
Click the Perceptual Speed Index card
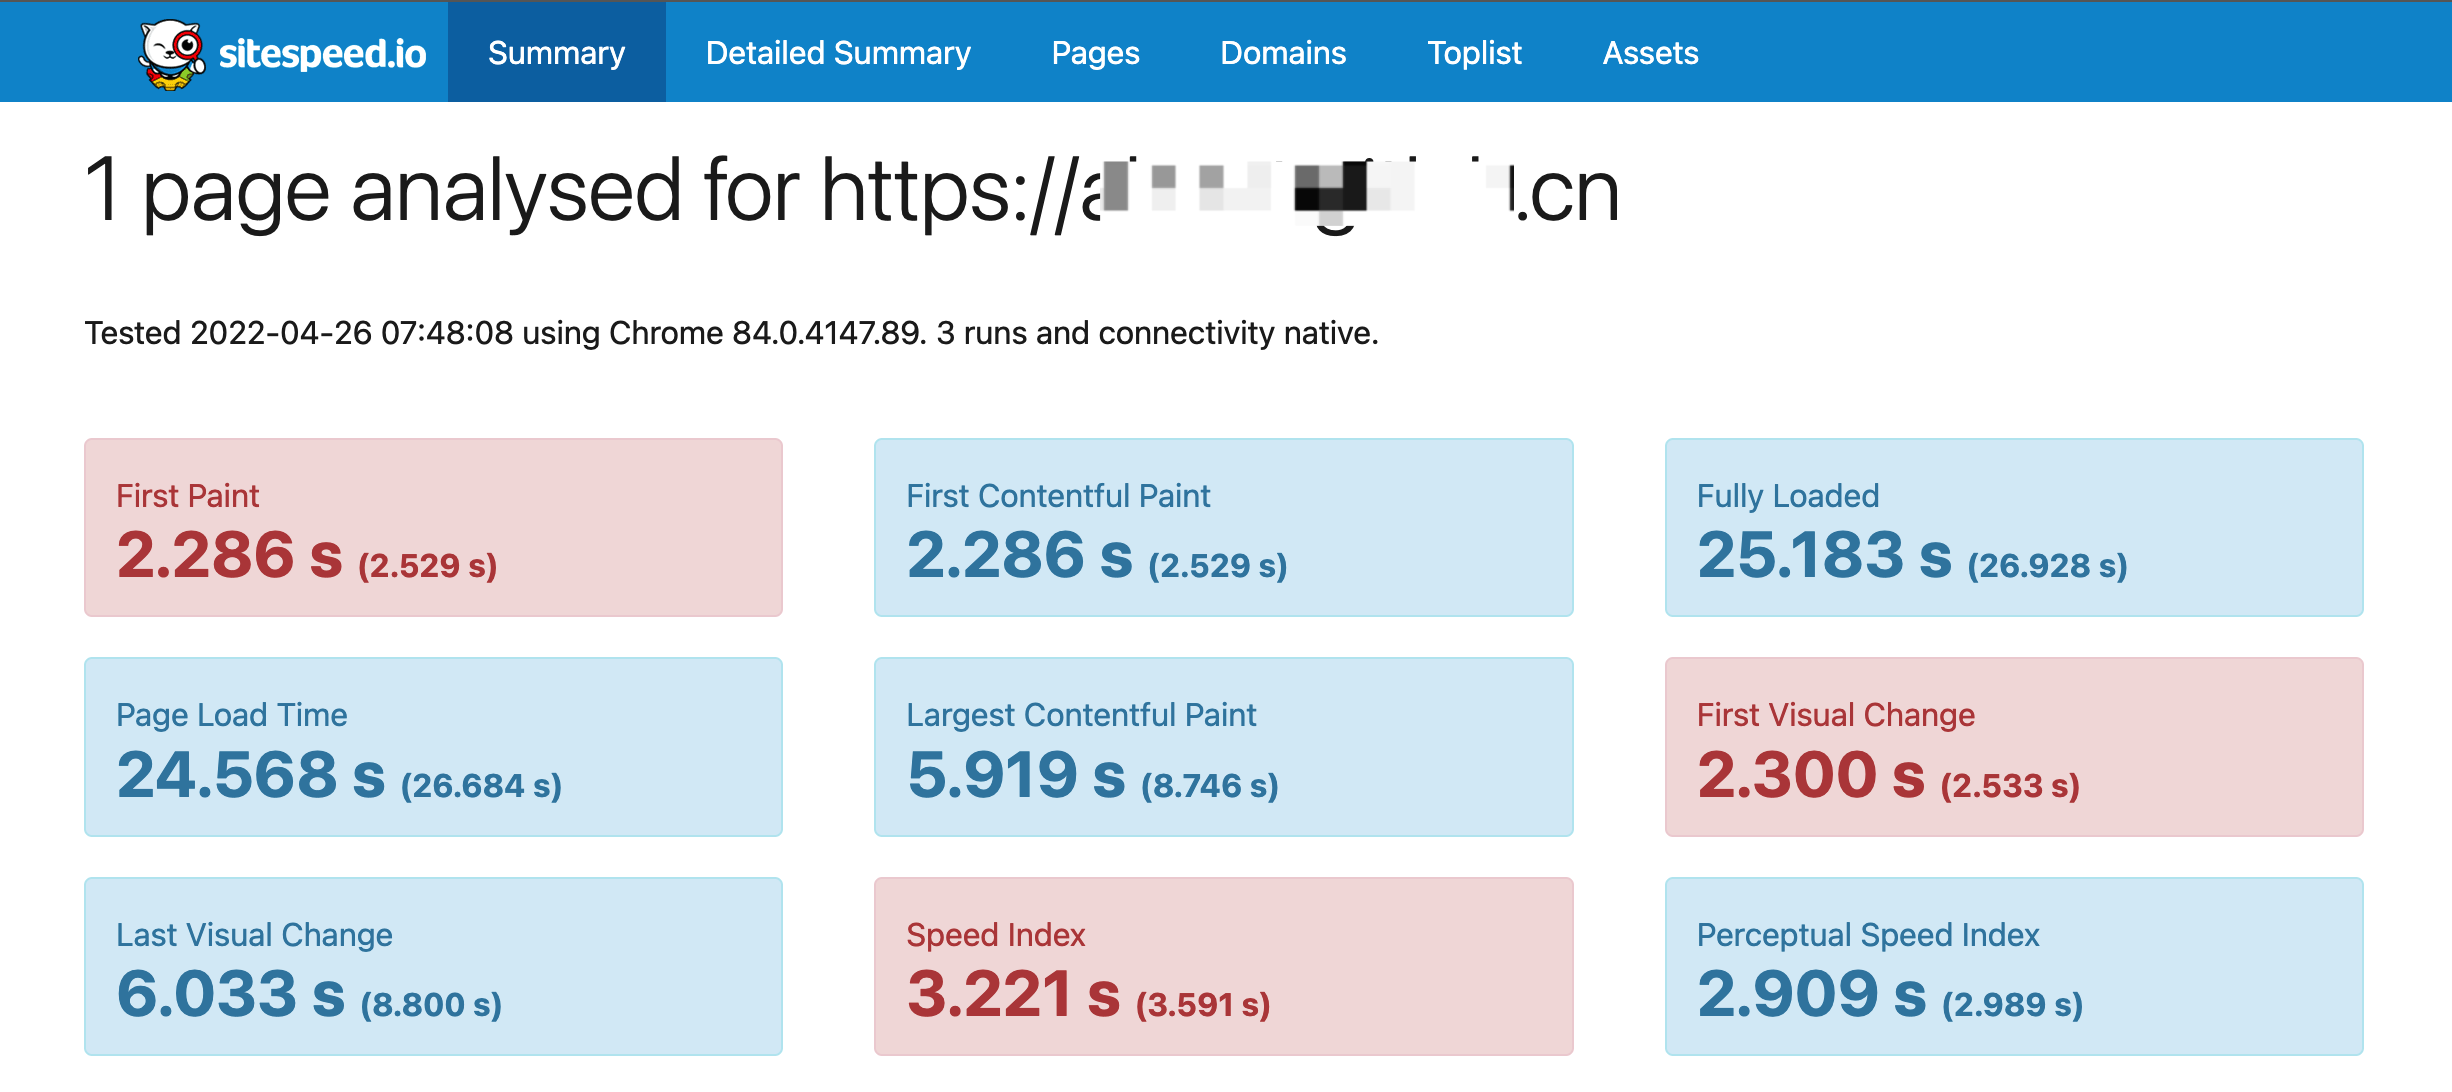pyautogui.click(x=2013, y=966)
